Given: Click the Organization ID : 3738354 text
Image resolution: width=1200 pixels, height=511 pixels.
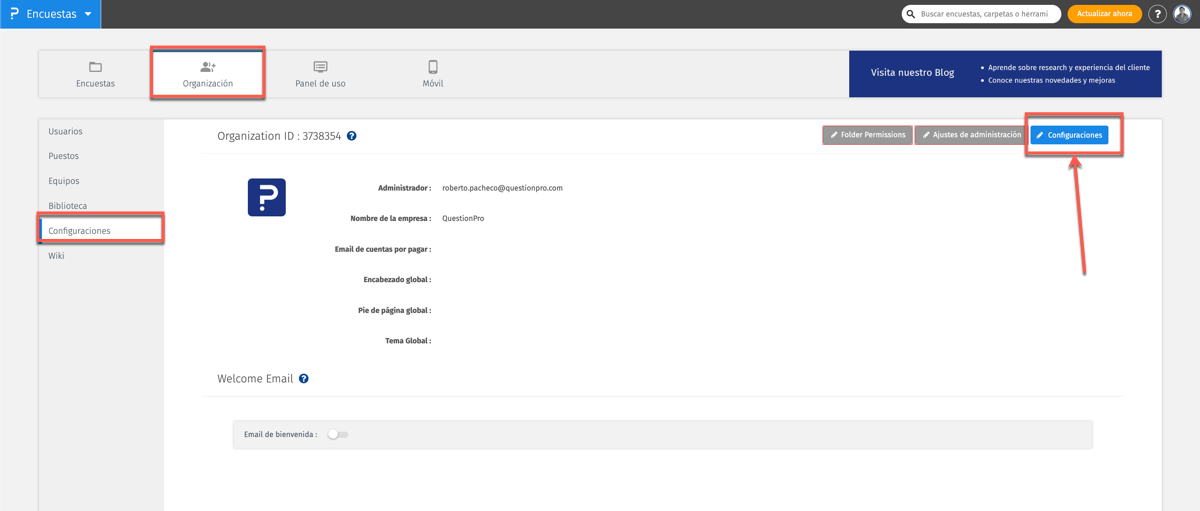Looking at the screenshot, I should [x=279, y=136].
